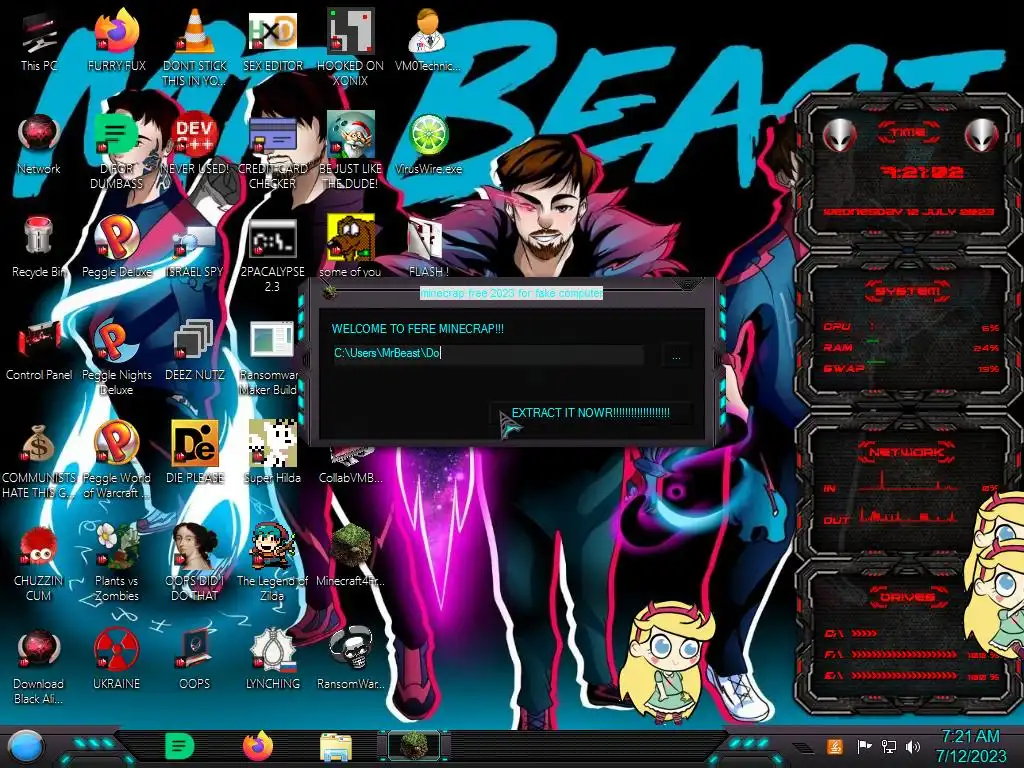
Task: Click the TIME widget clock display
Action: pyautogui.click(x=921, y=172)
